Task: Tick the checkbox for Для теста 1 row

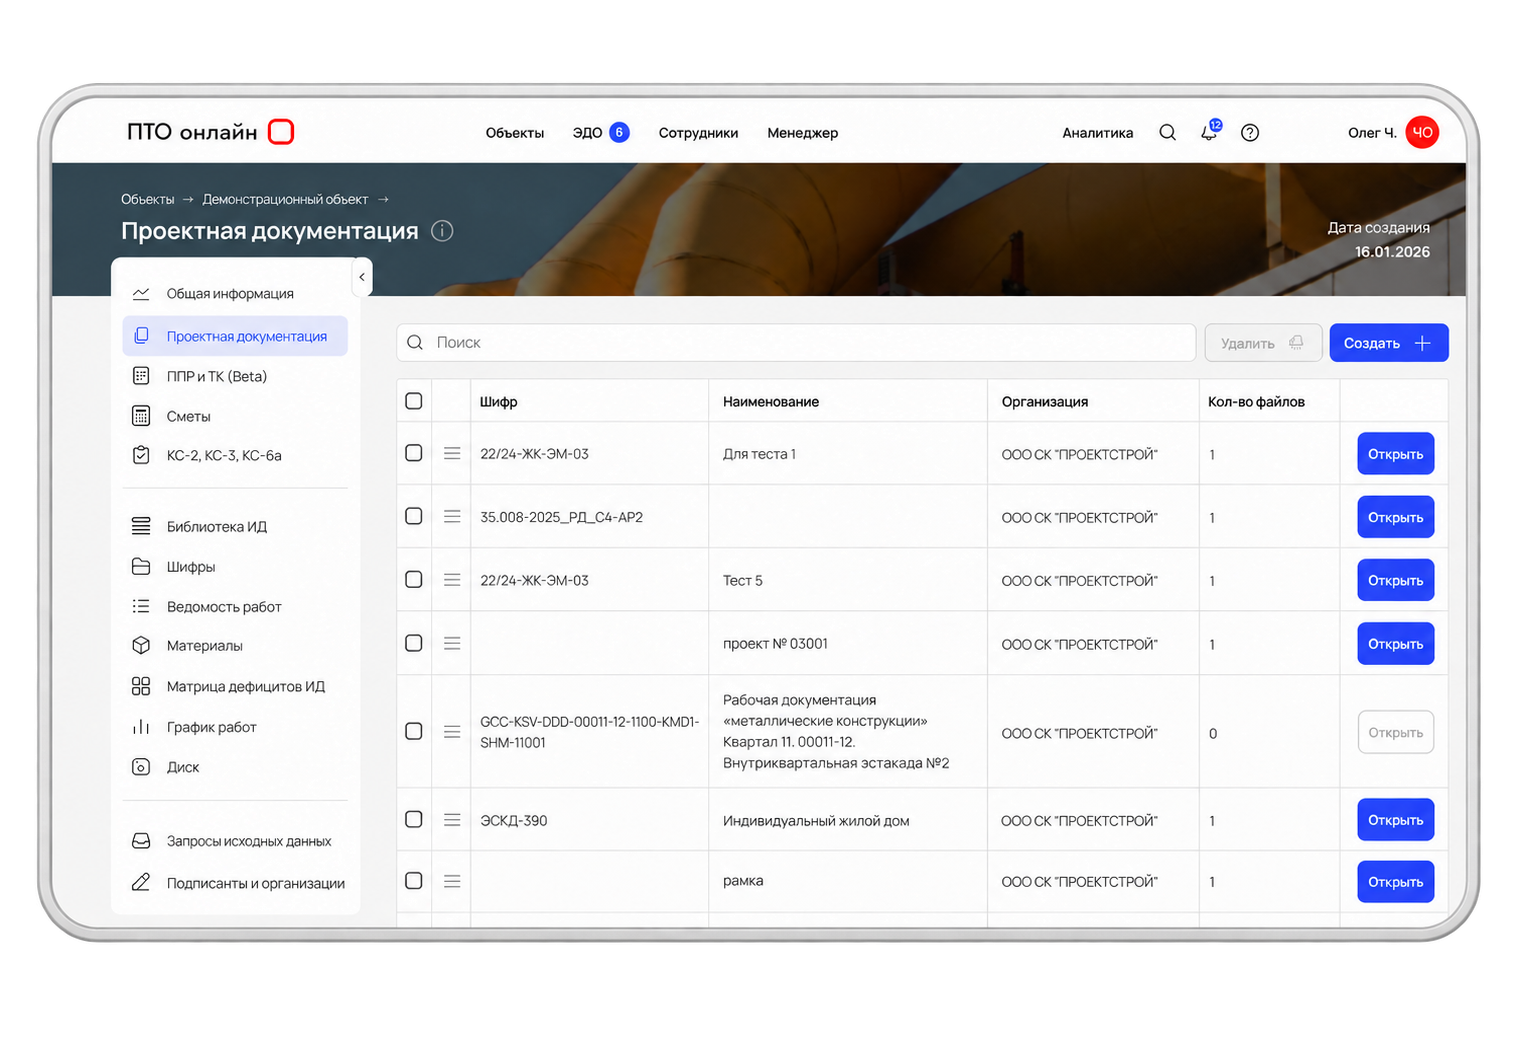Action: pyautogui.click(x=414, y=453)
